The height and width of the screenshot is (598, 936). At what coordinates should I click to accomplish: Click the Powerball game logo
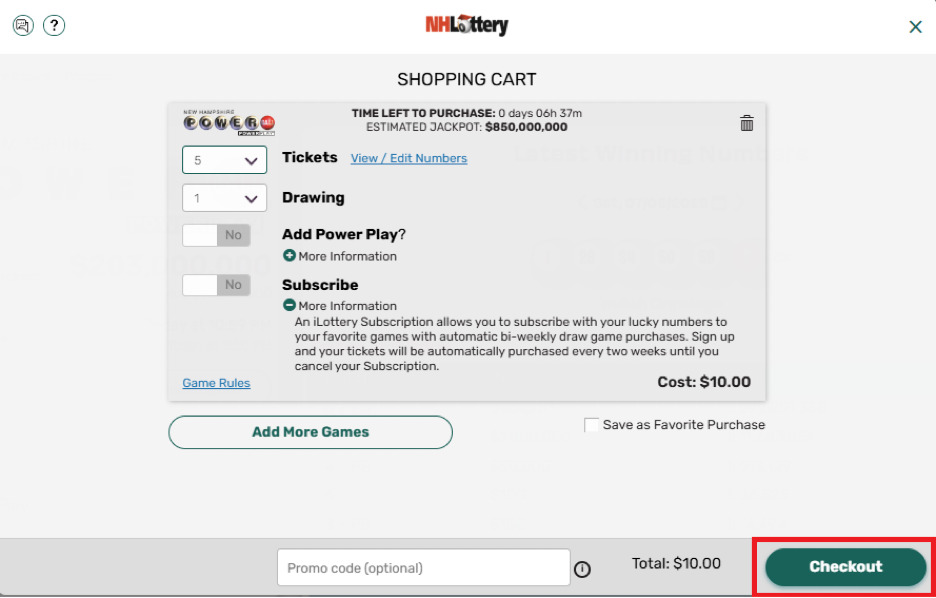[x=229, y=122]
